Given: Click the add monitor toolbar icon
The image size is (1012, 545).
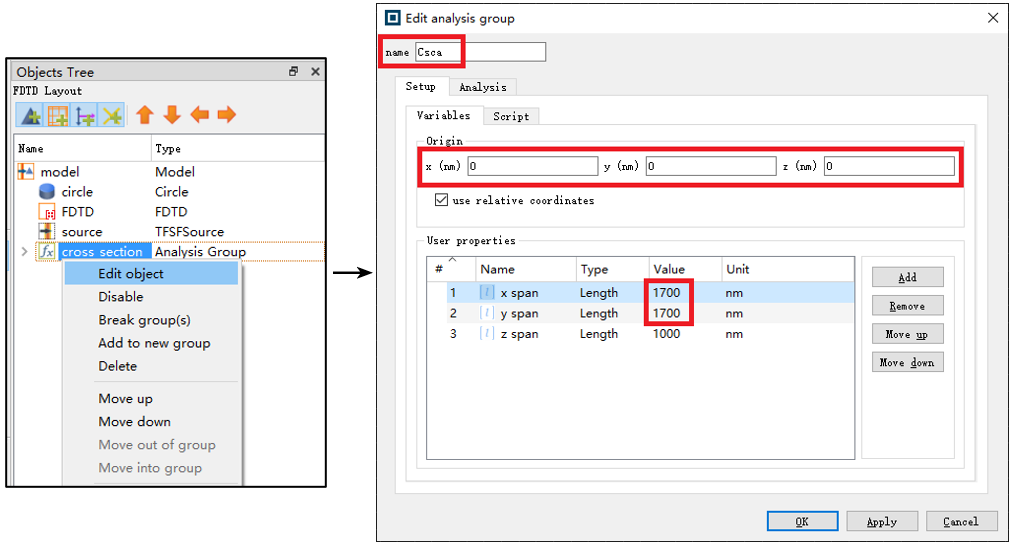Looking at the screenshot, I should 111,116.
